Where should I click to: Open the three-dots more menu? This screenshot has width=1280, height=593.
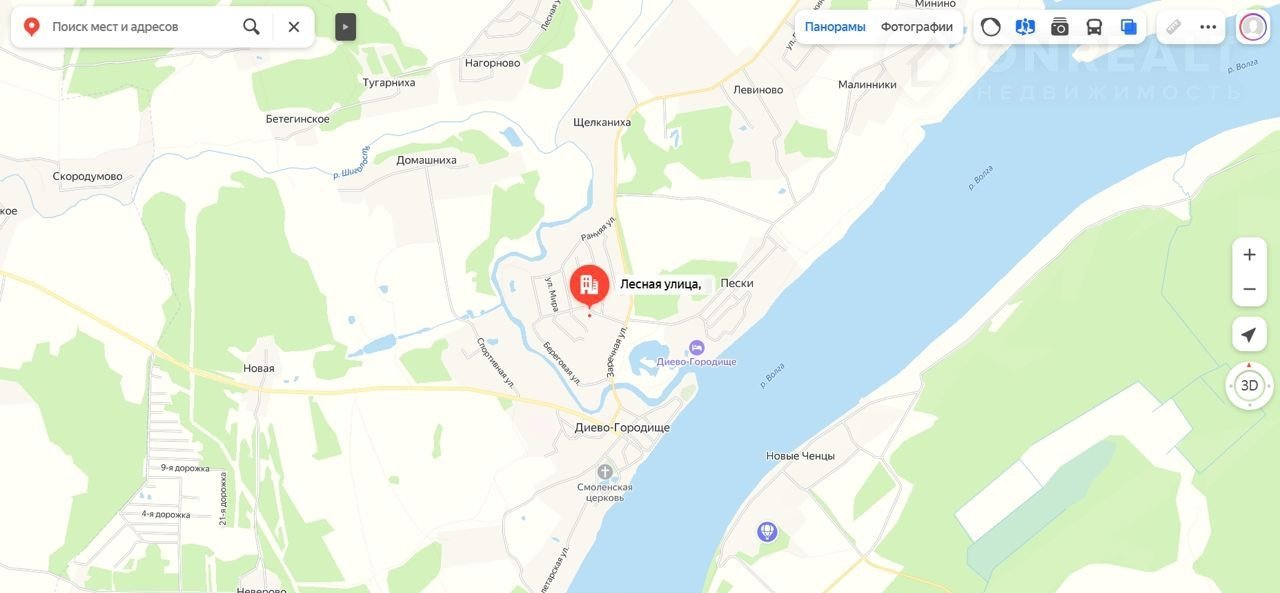[1208, 27]
